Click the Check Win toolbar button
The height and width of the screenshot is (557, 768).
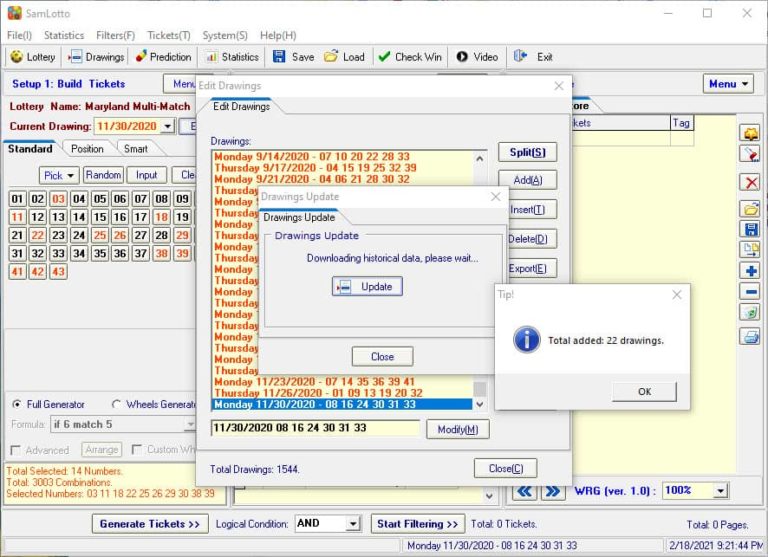[x=409, y=57]
